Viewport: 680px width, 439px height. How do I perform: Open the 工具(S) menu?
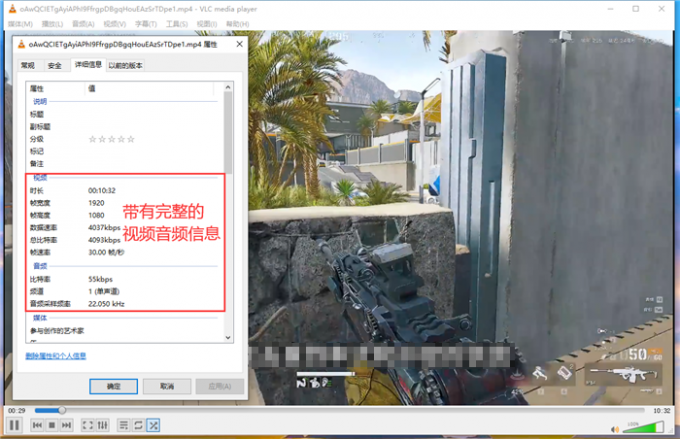[177, 24]
